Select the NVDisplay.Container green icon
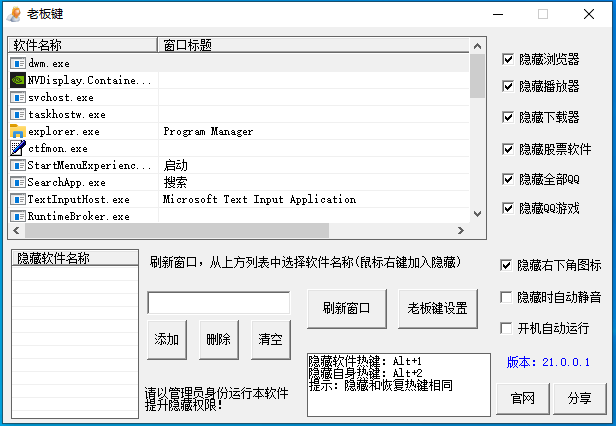The width and height of the screenshot is (616, 426). (x=18, y=80)
